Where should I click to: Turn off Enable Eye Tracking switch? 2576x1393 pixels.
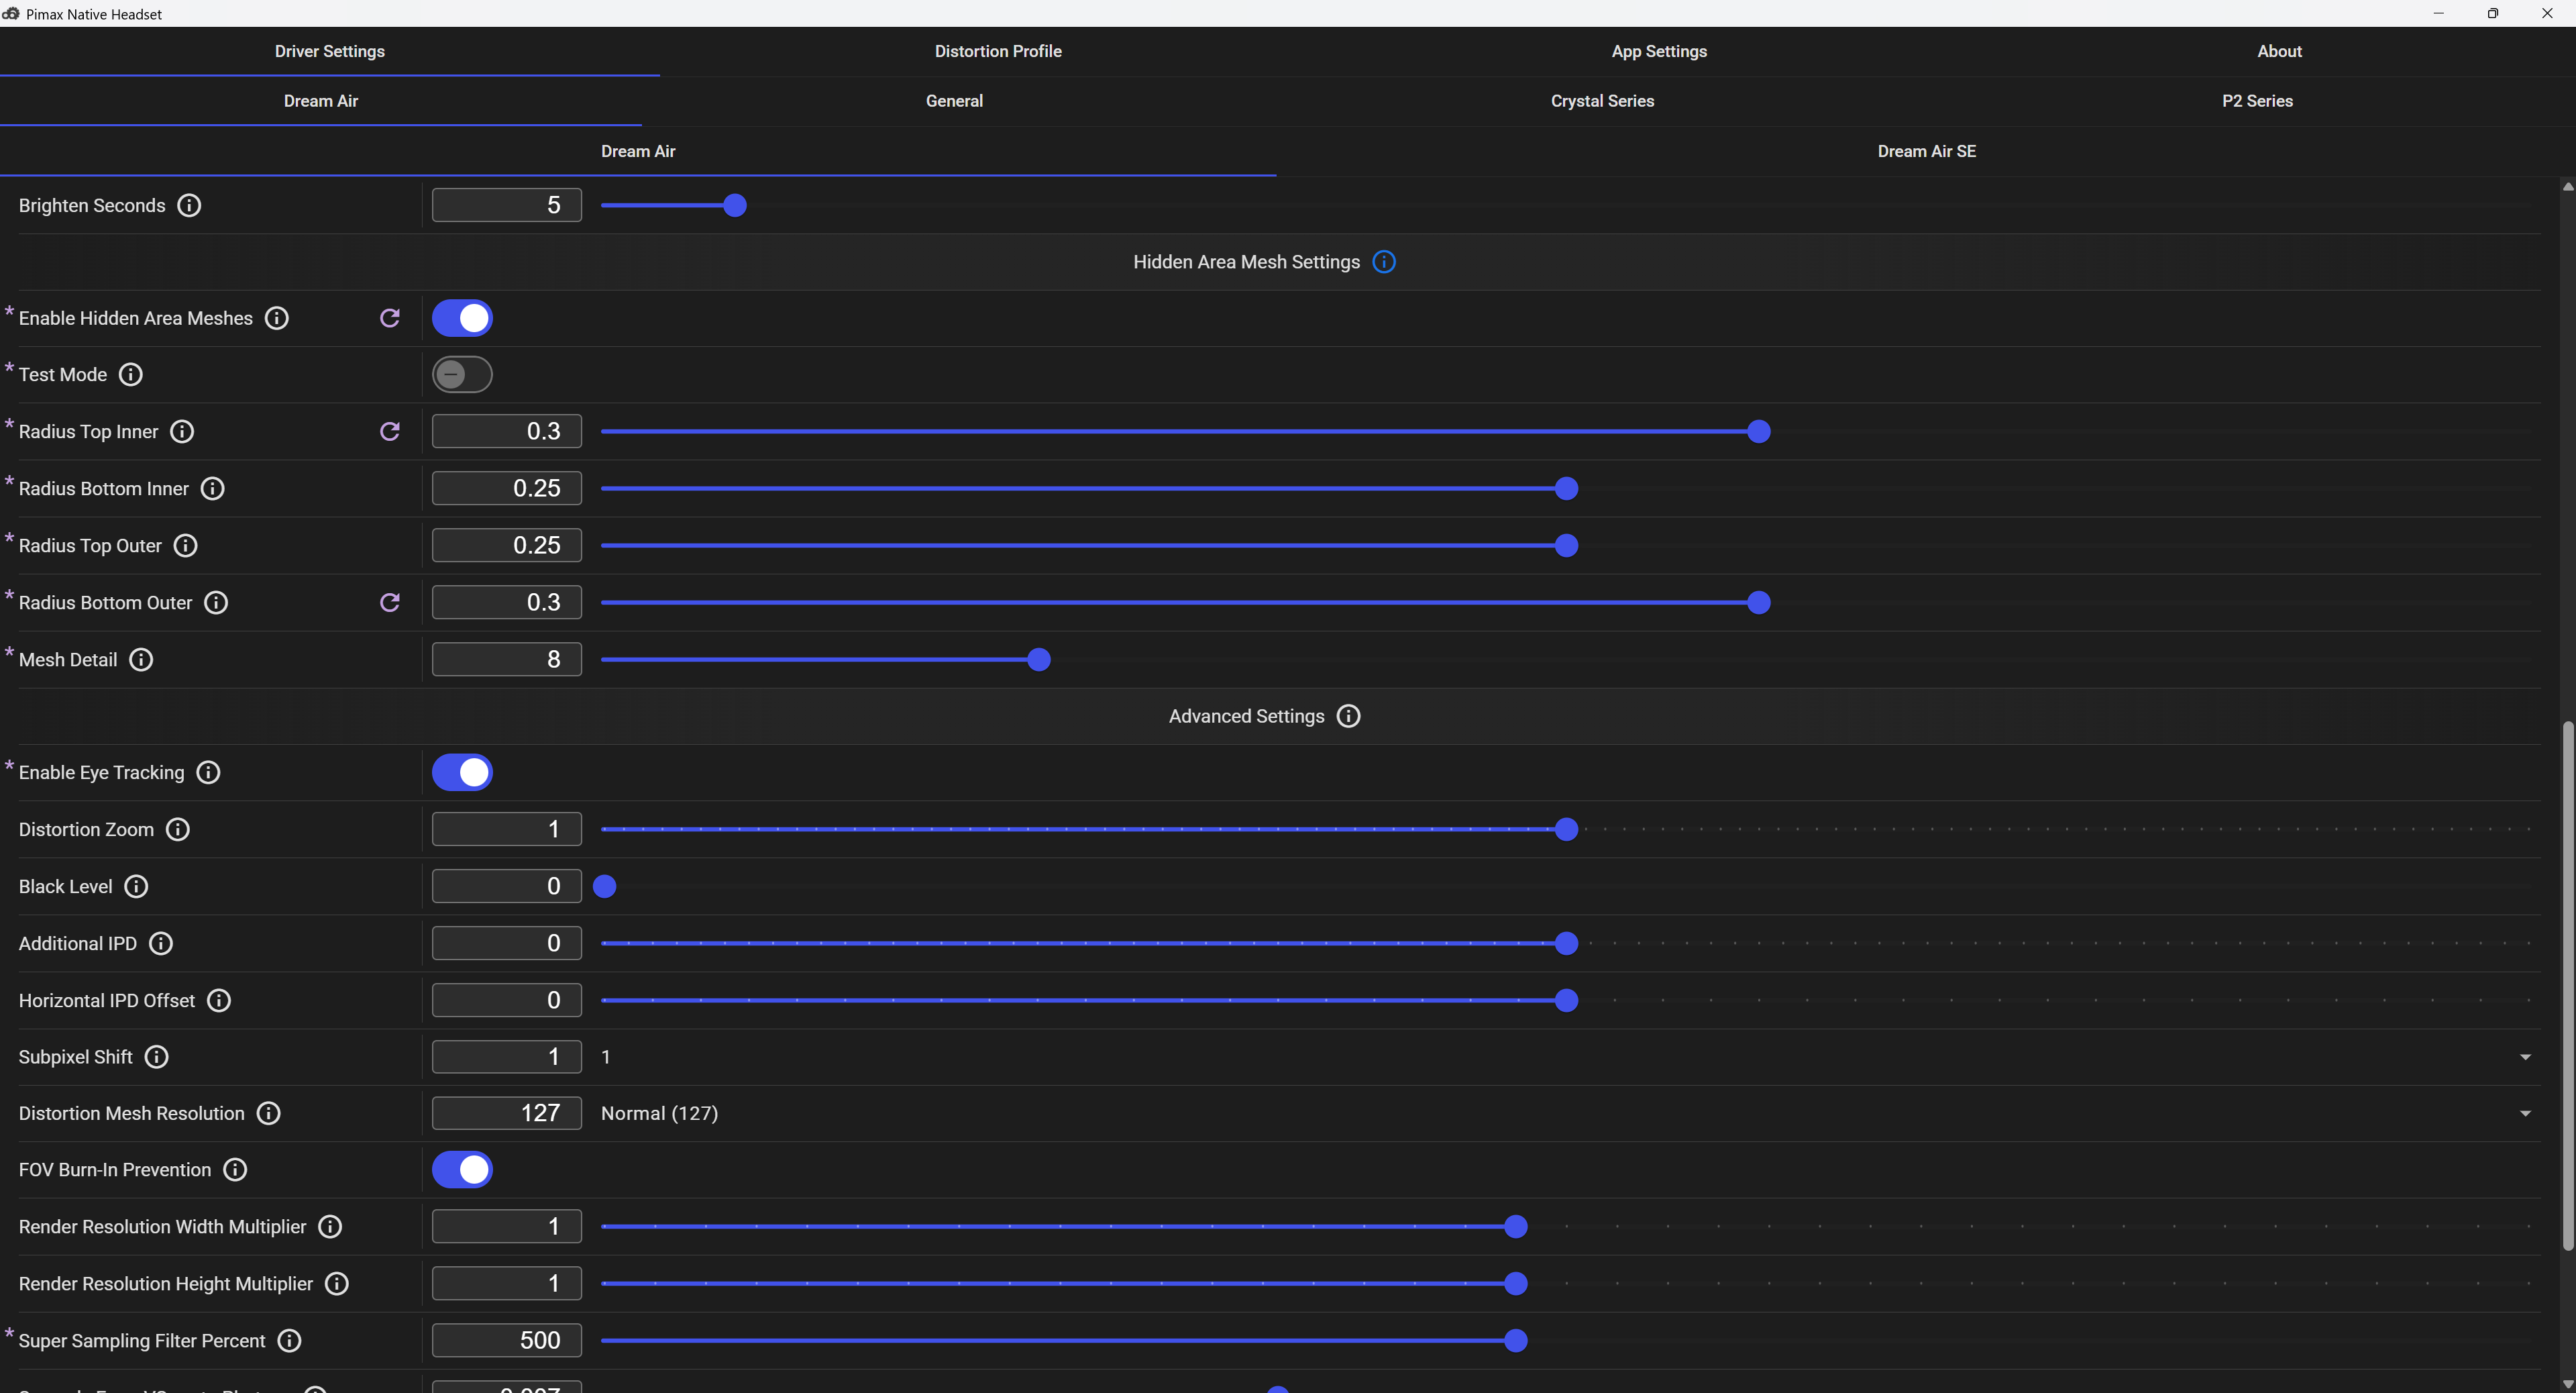(x=462, y=772)
